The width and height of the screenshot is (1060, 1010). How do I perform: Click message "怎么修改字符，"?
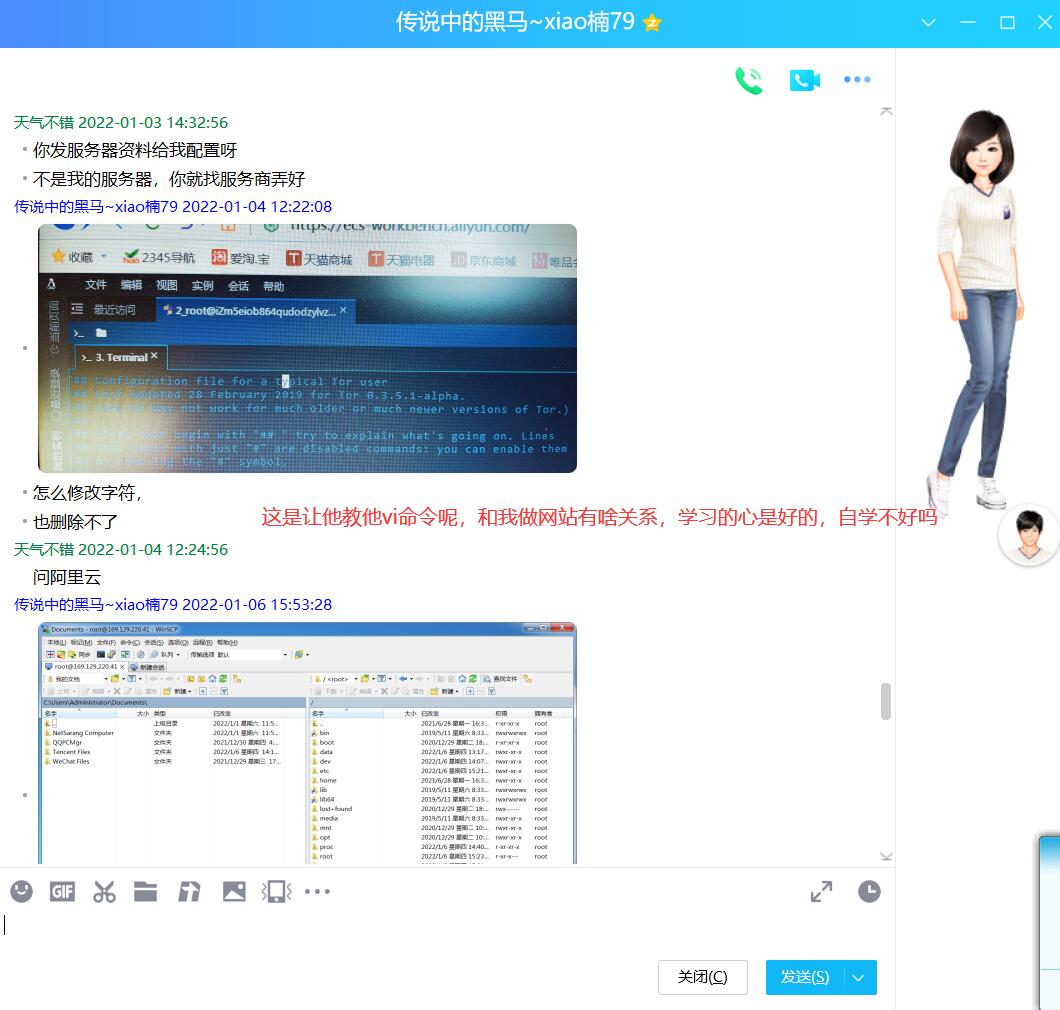point(88,493)
